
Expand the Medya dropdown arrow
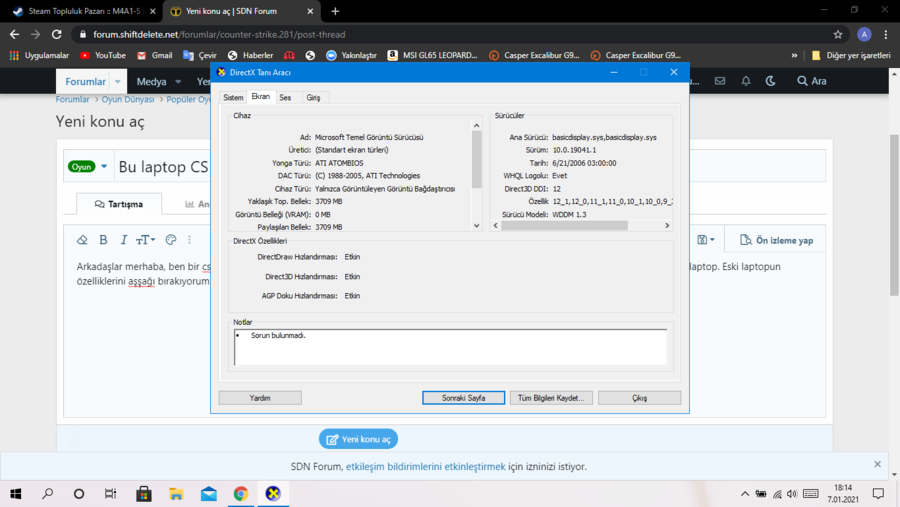178,82
